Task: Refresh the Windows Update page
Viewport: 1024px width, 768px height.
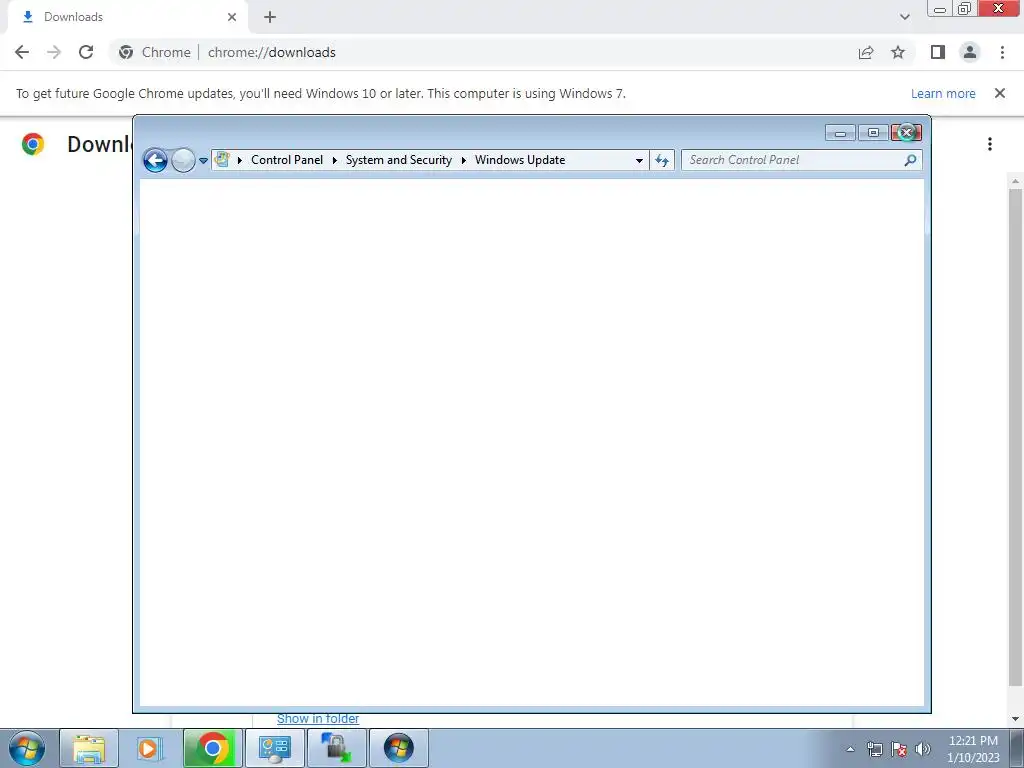Action: click(x=662, y=160)
